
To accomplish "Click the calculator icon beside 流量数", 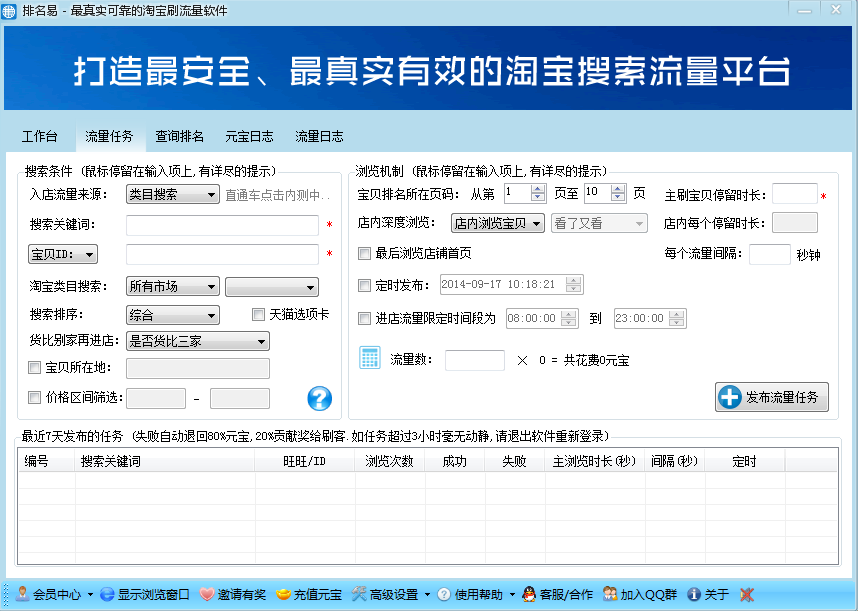I will [370, 358].
